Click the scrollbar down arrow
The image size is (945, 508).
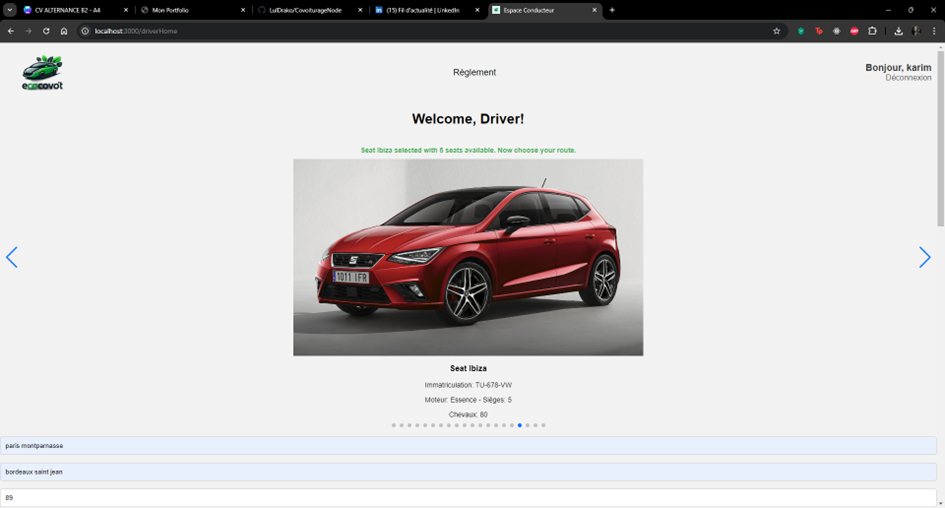(940, 503)
